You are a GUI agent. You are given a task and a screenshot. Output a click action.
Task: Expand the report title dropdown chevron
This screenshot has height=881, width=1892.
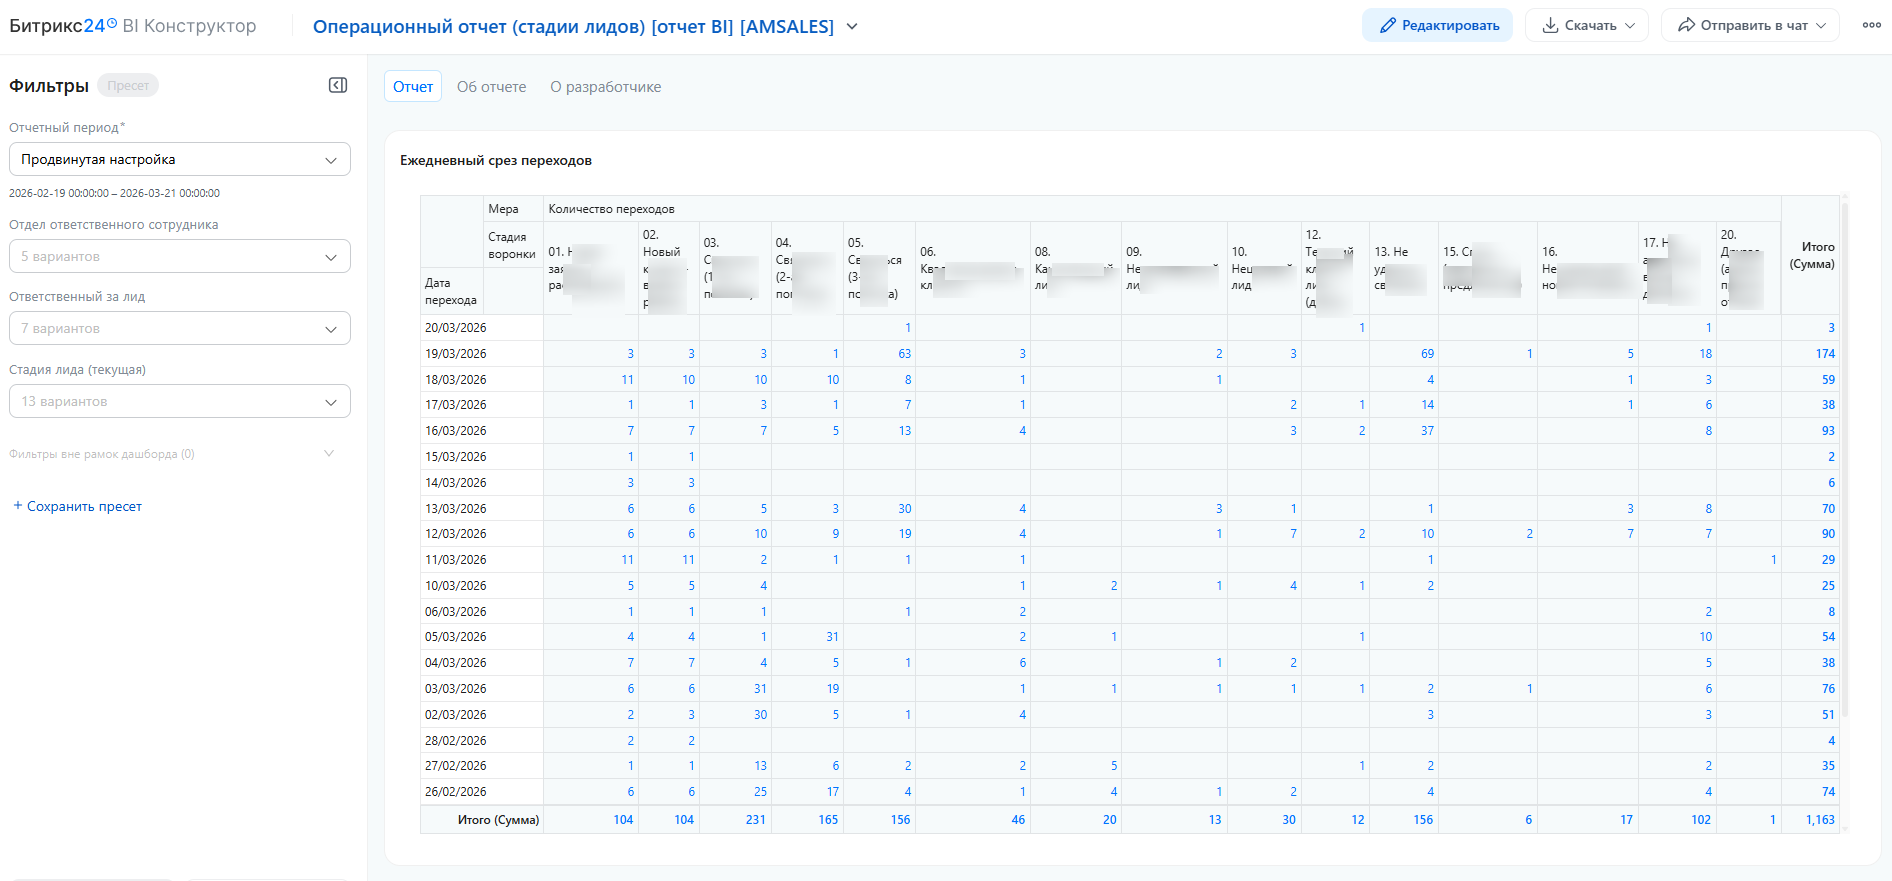[852, 26]
